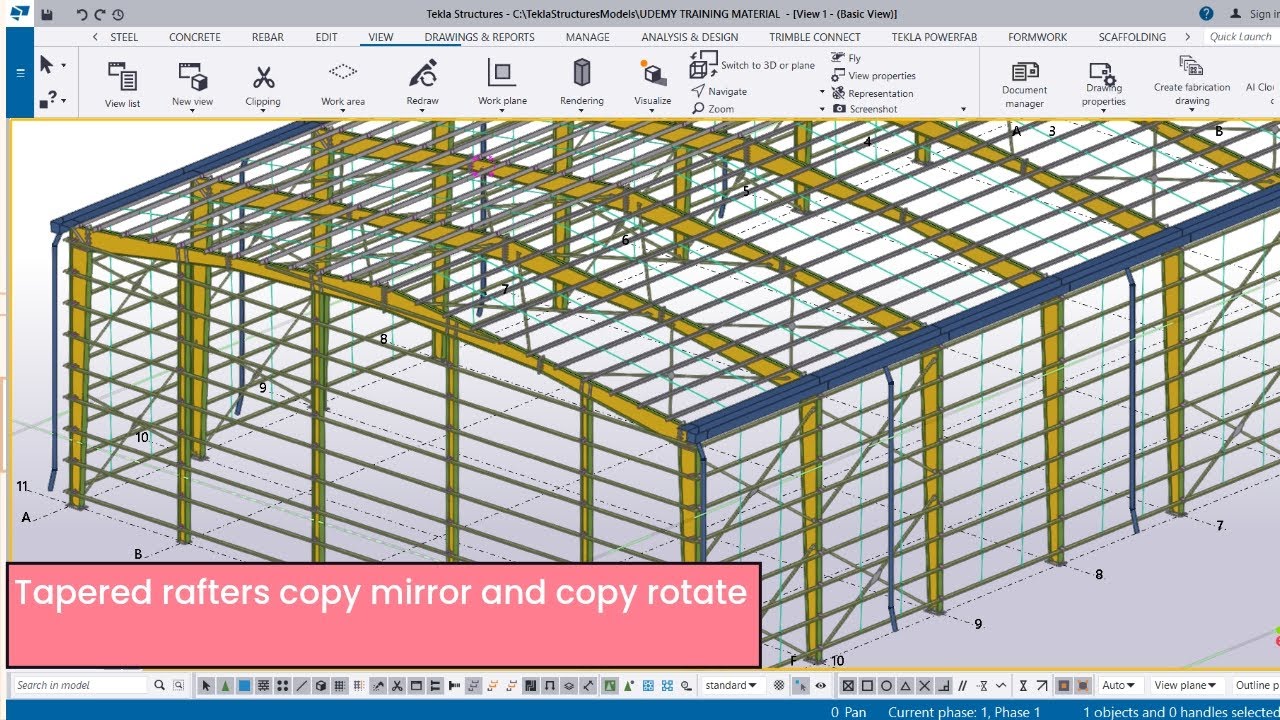Click Switch to 3D or plane
The height and width of the screenshot is (720, 1280).
(x=753, y=66)
